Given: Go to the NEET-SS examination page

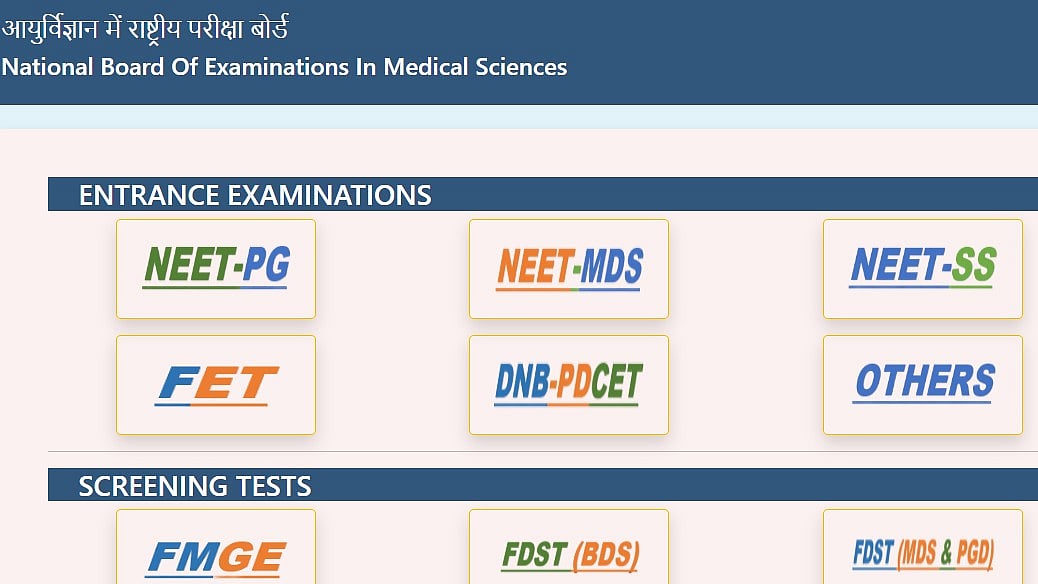Looking at the screenshot, I should coord(922,268).
